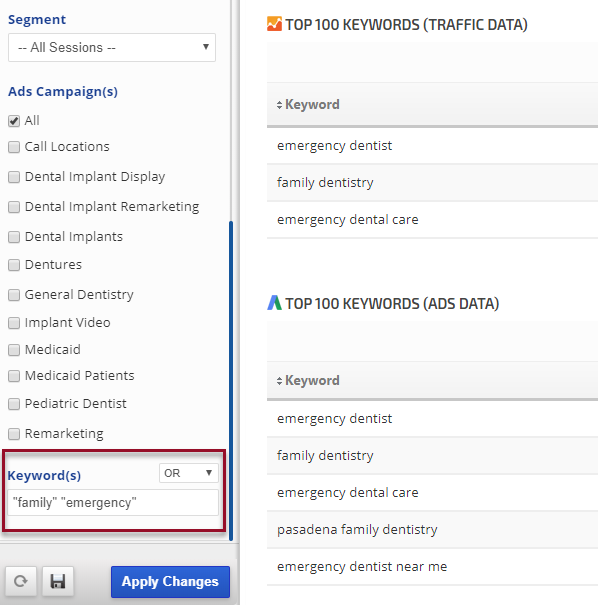Screen dimensions: 598x605
Task: Open the OR keyword operator dropdown
Action: click(x=189, y=473)
